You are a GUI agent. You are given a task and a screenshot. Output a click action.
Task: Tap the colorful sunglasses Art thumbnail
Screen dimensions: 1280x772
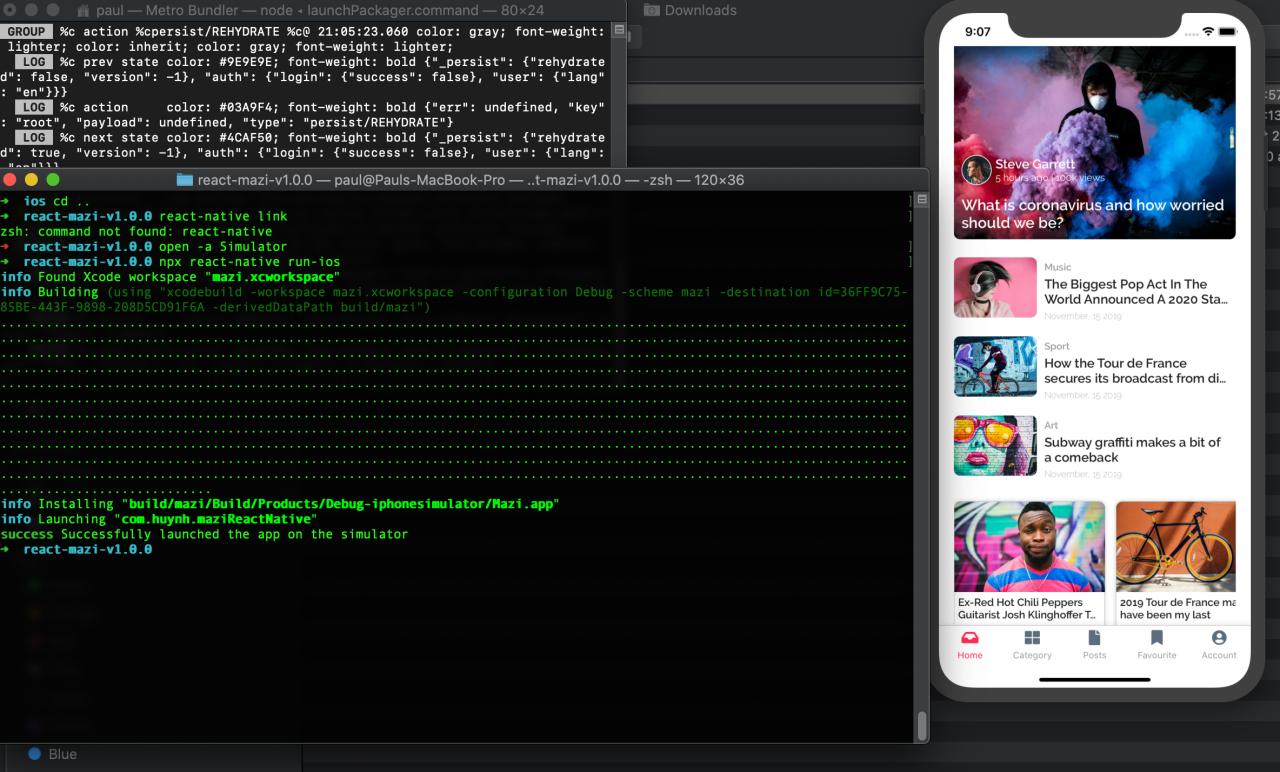click(995, 446)
